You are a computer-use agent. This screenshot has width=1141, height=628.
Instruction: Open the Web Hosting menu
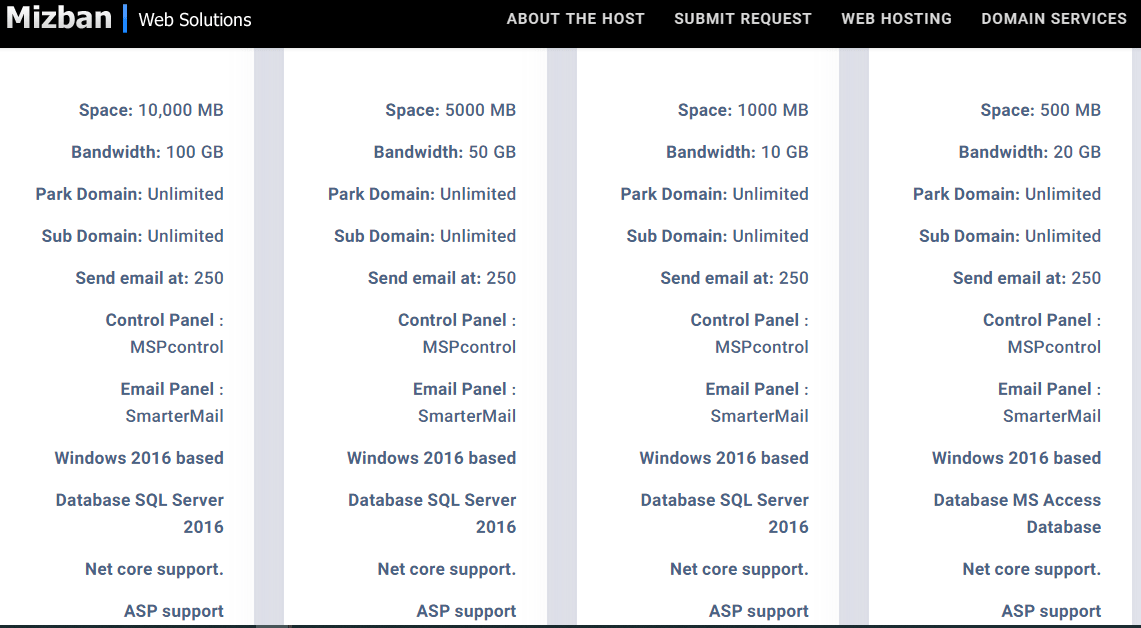point(896,19)
